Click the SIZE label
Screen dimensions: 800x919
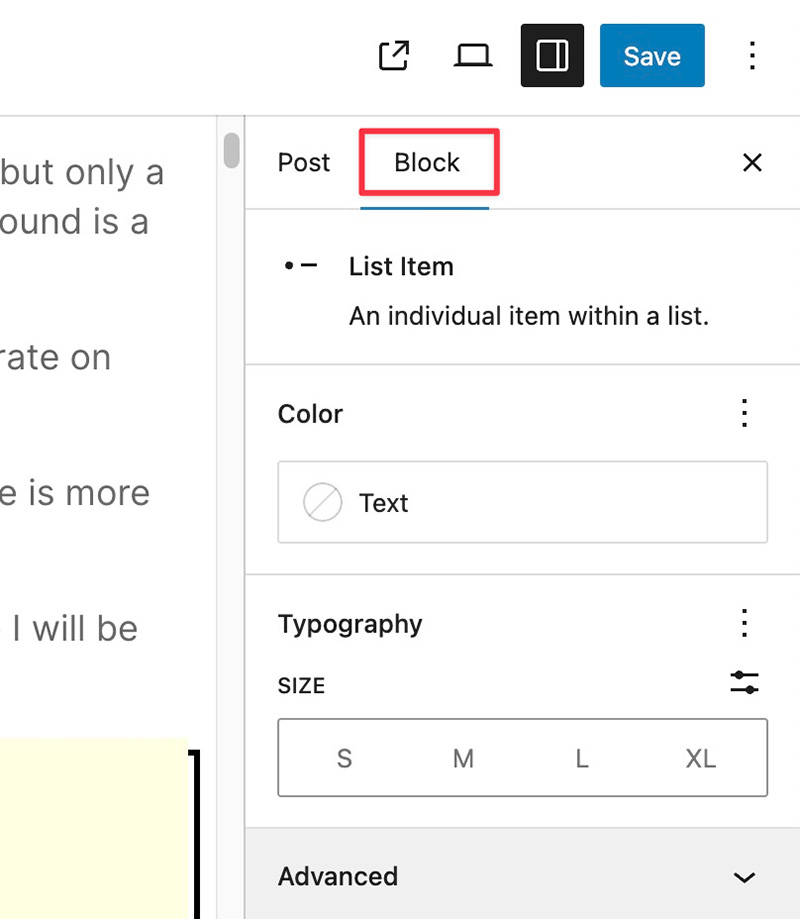[301, 686]
